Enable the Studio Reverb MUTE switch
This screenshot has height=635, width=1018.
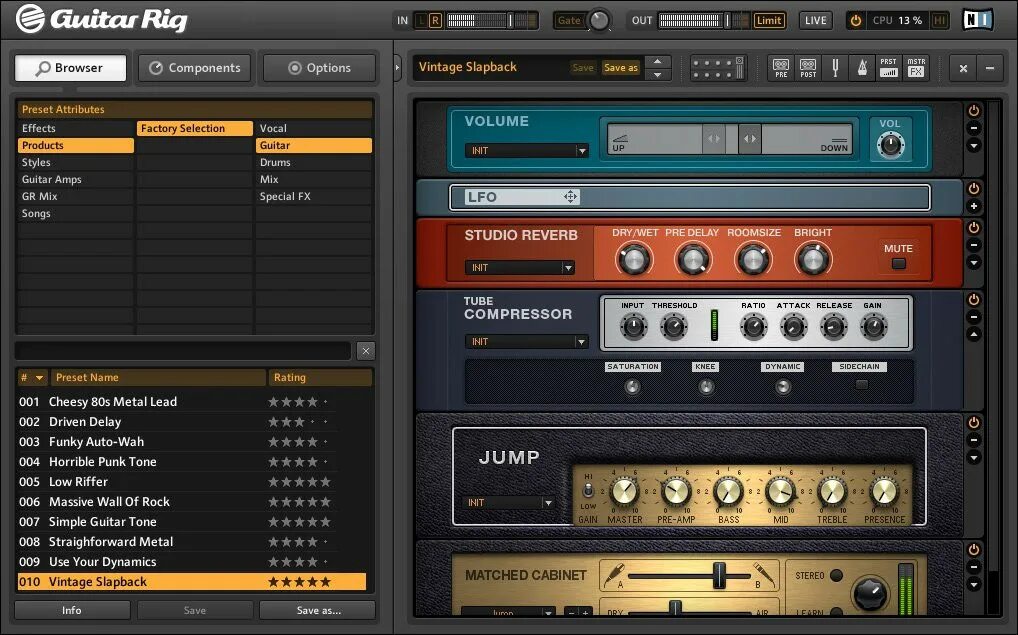click(899, 264)
